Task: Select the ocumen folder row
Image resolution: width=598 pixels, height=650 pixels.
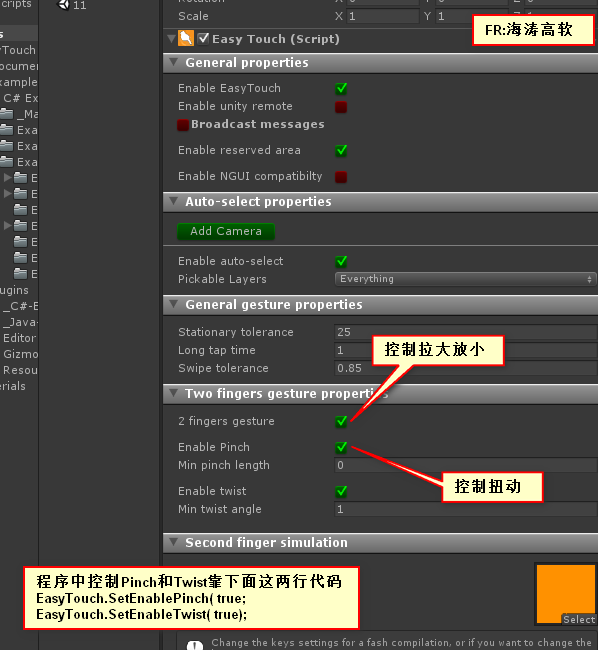Action: [x=19, y=66]
